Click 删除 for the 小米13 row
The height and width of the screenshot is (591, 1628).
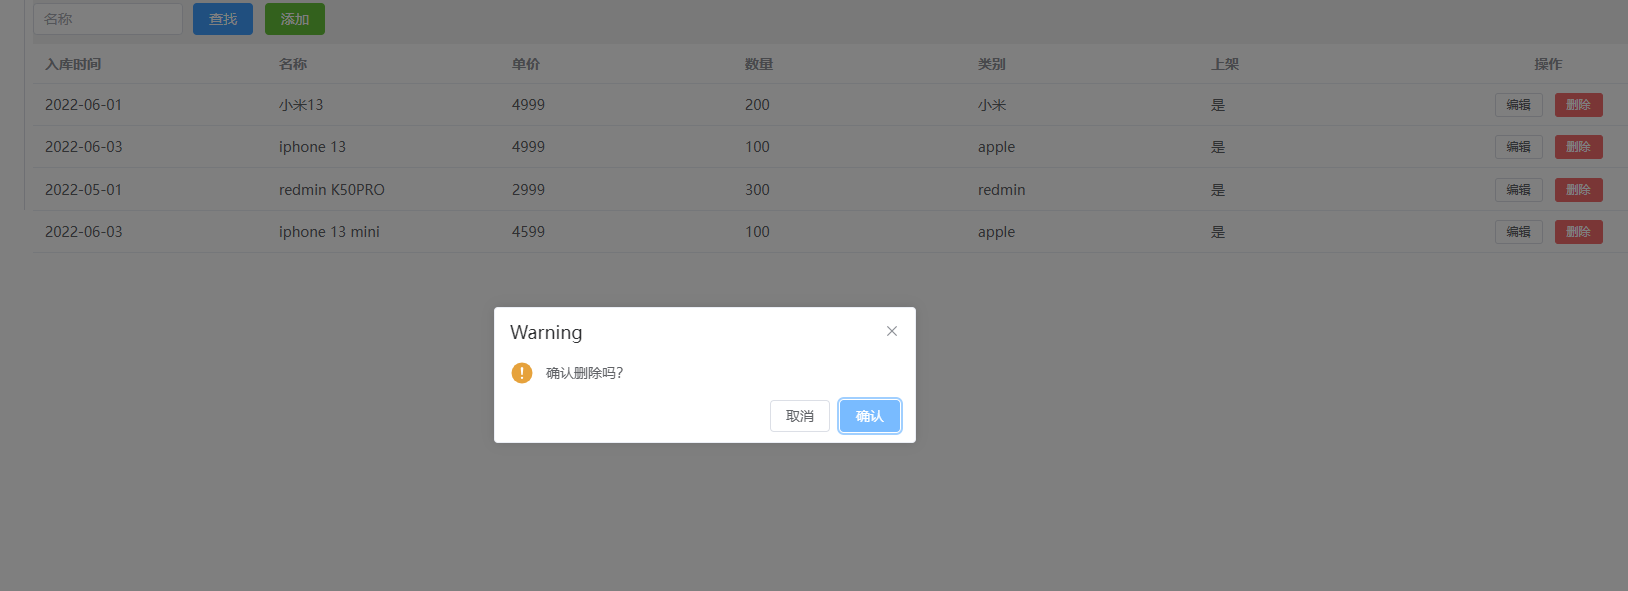click(x=1578, y=104)
